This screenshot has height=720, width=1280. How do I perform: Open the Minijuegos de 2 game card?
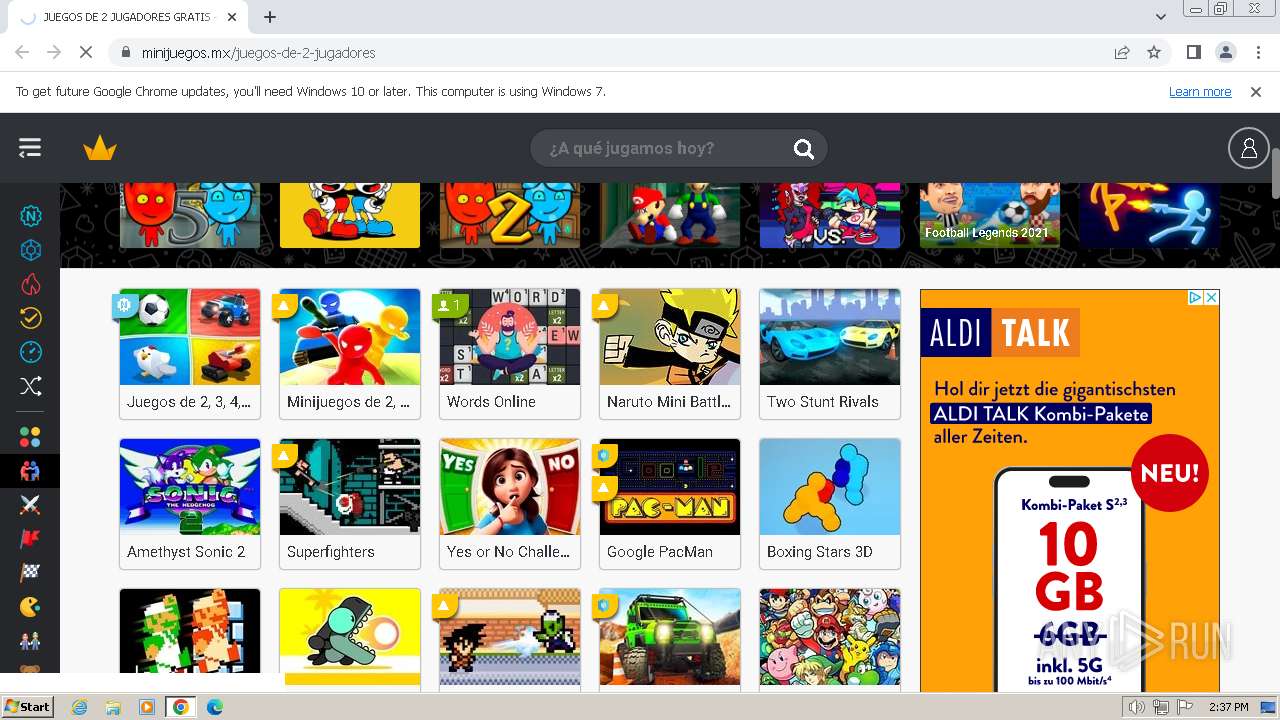coord(350,354)
